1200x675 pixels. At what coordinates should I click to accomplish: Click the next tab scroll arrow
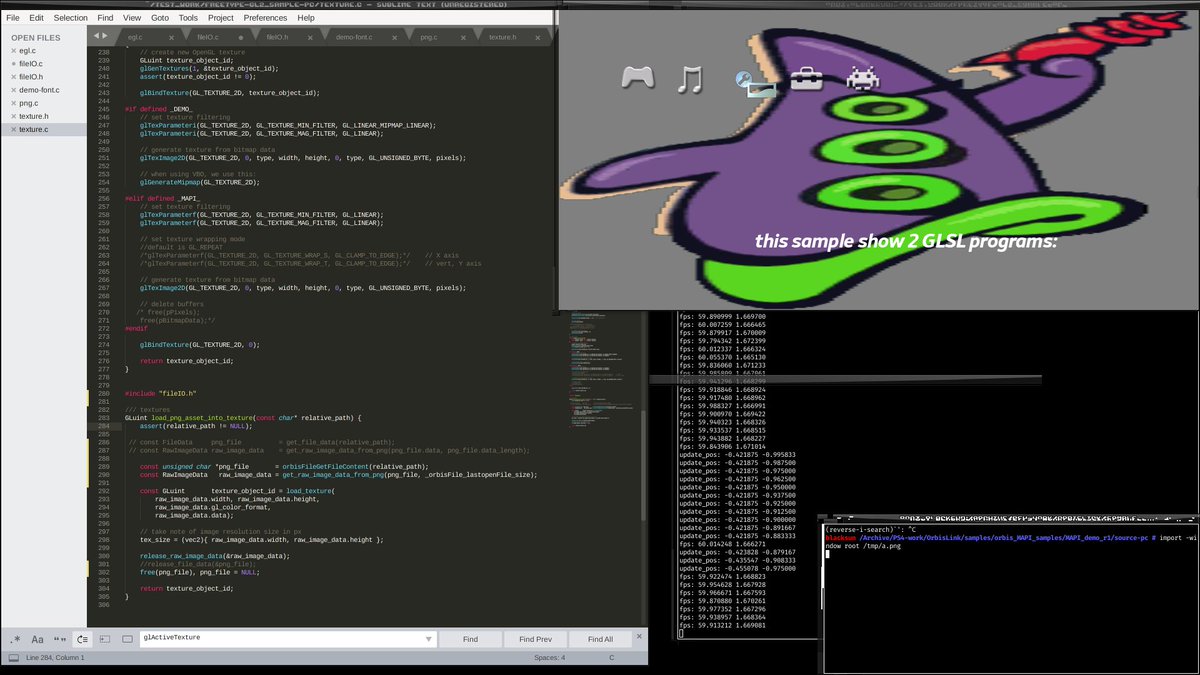tap(107, 36)
